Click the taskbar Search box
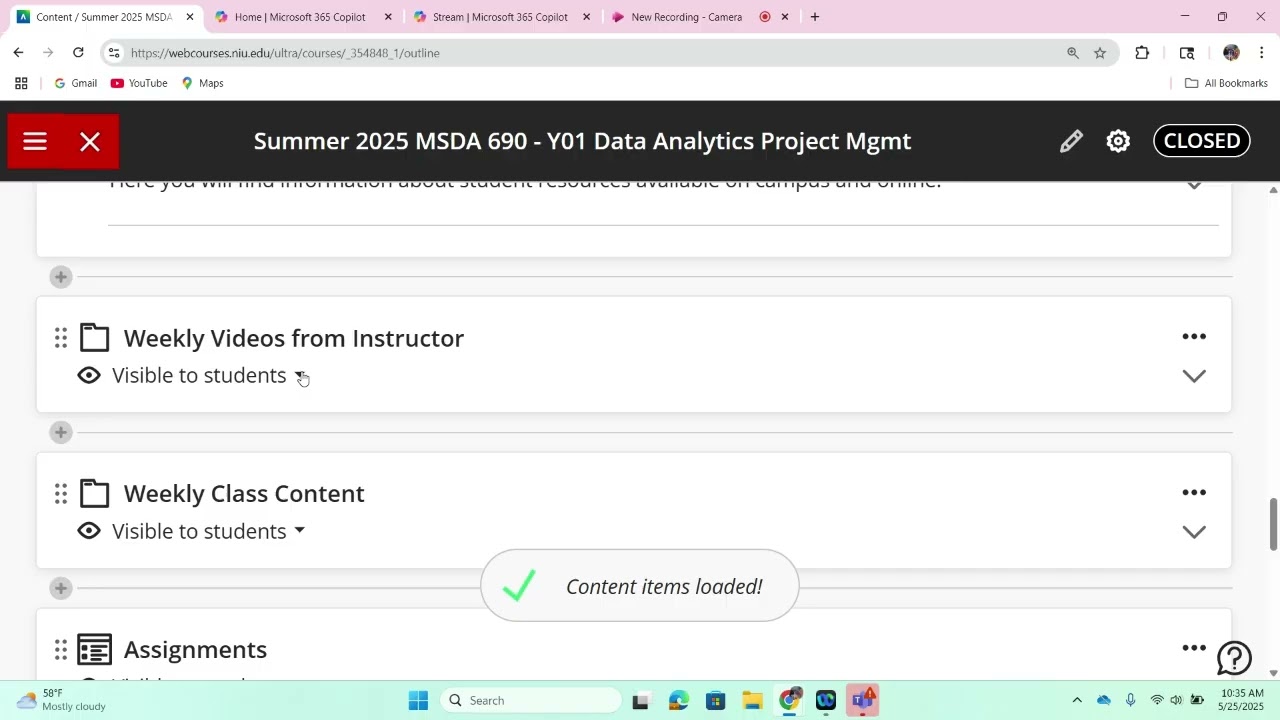This screenshot has width=1280, height=720. point(530,700)
